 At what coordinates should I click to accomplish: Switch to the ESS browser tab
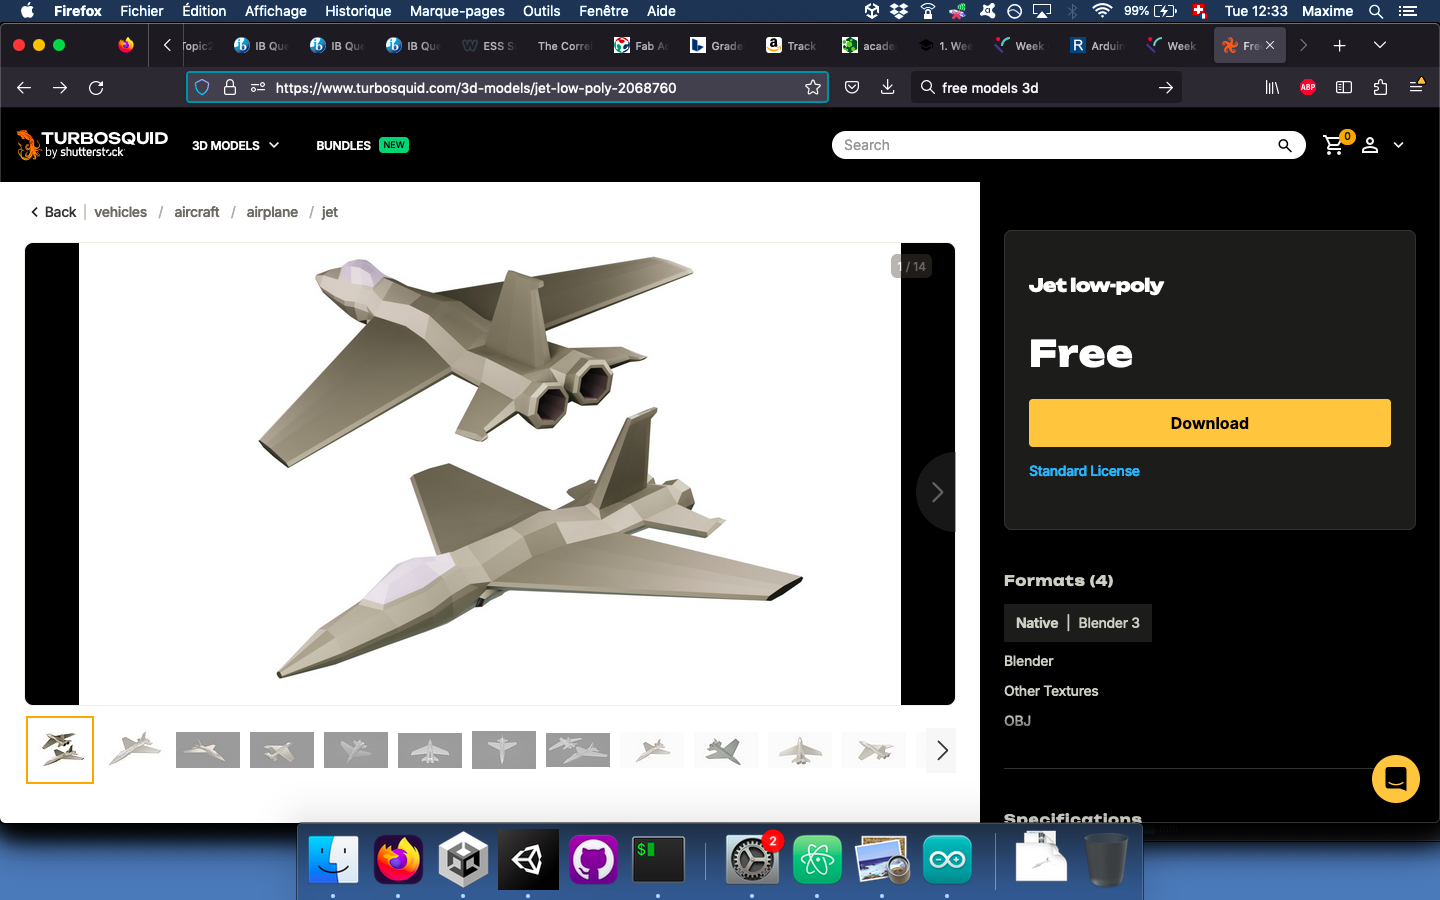point(488,45)
